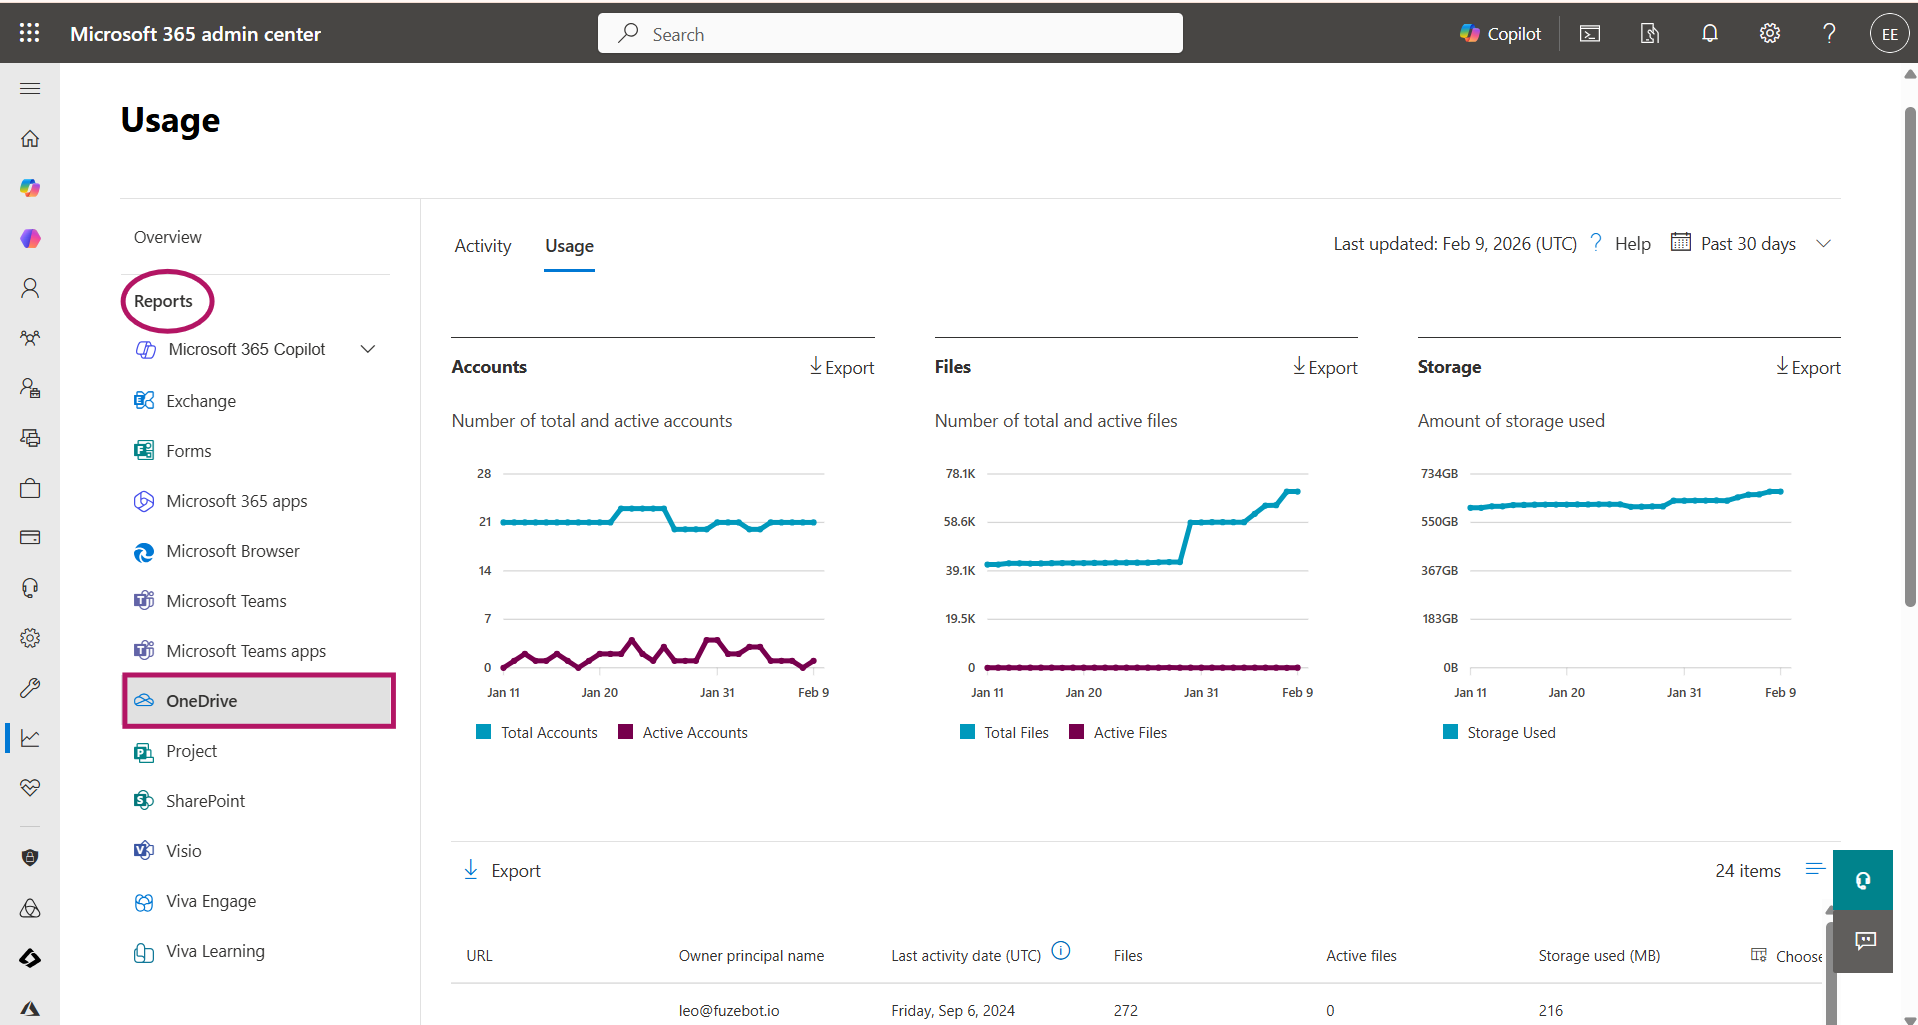Export the Accounts chart data
This screenshot has height=1025, width=1918.
click(841, 367)
